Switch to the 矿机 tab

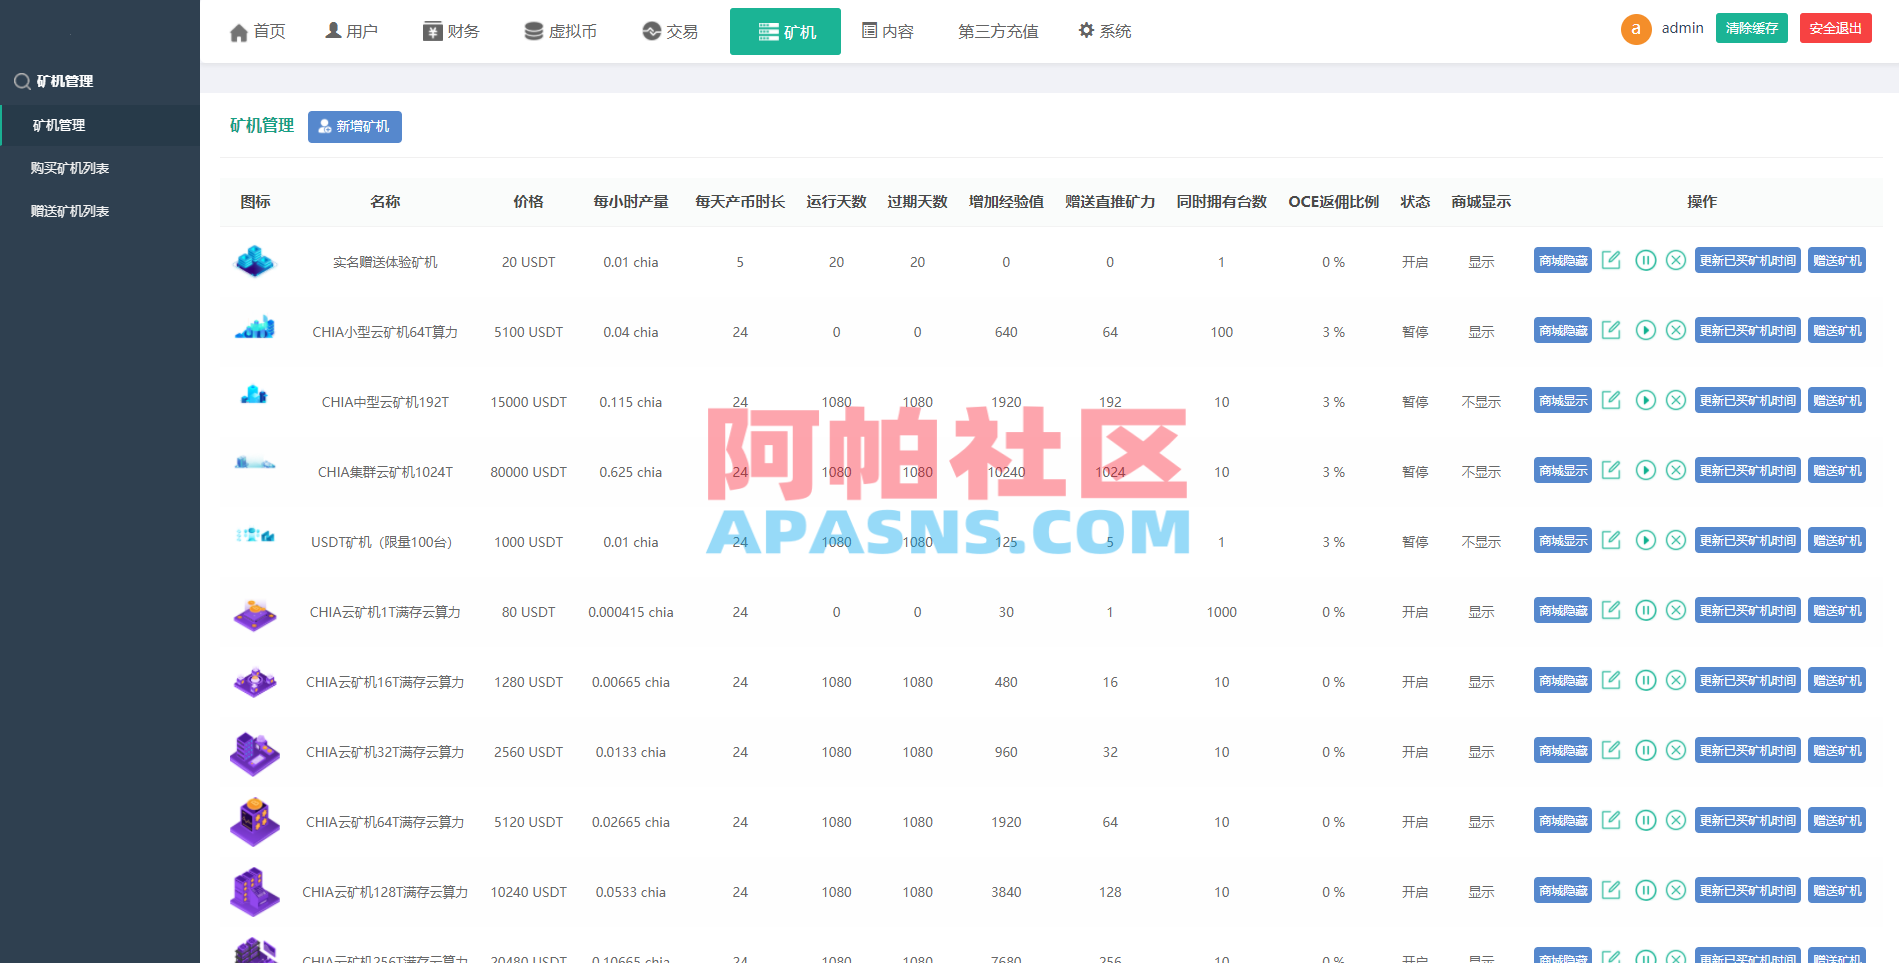[x=785, y=31]
